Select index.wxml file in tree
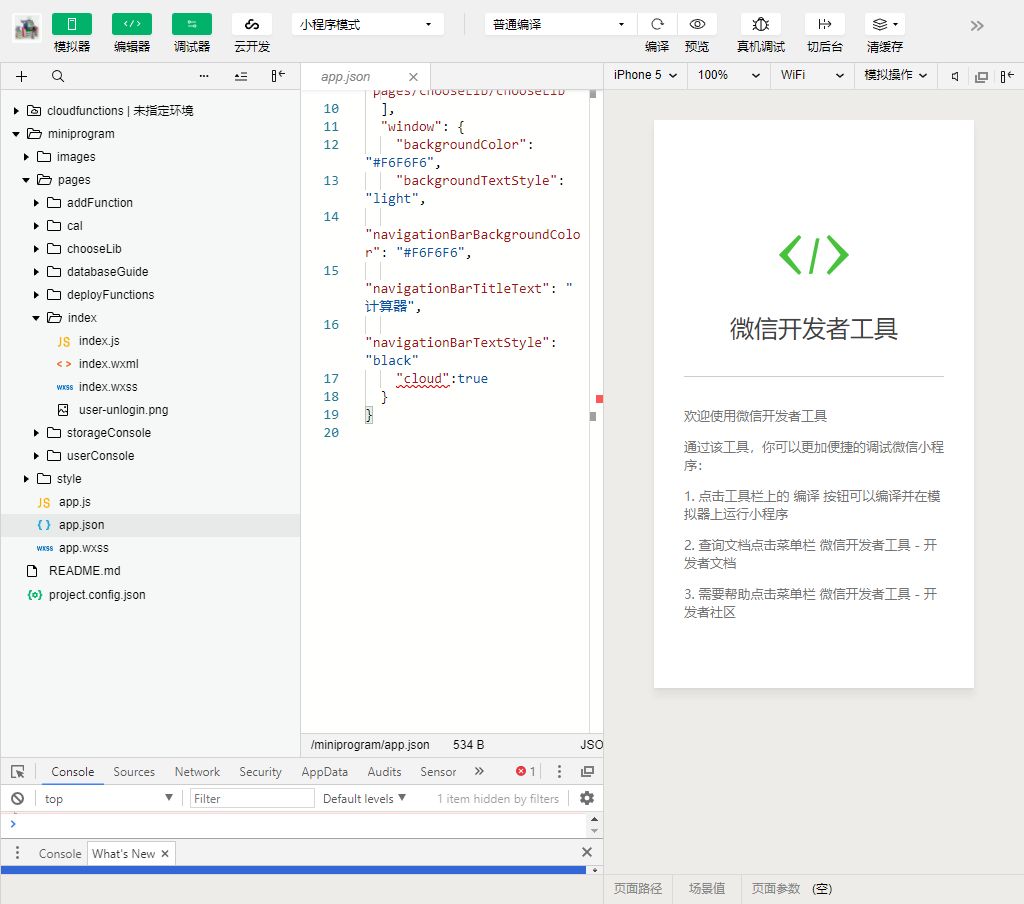The height and width of the screenshot is (904, 1024). pyautogui.click(x=108, y=364)
